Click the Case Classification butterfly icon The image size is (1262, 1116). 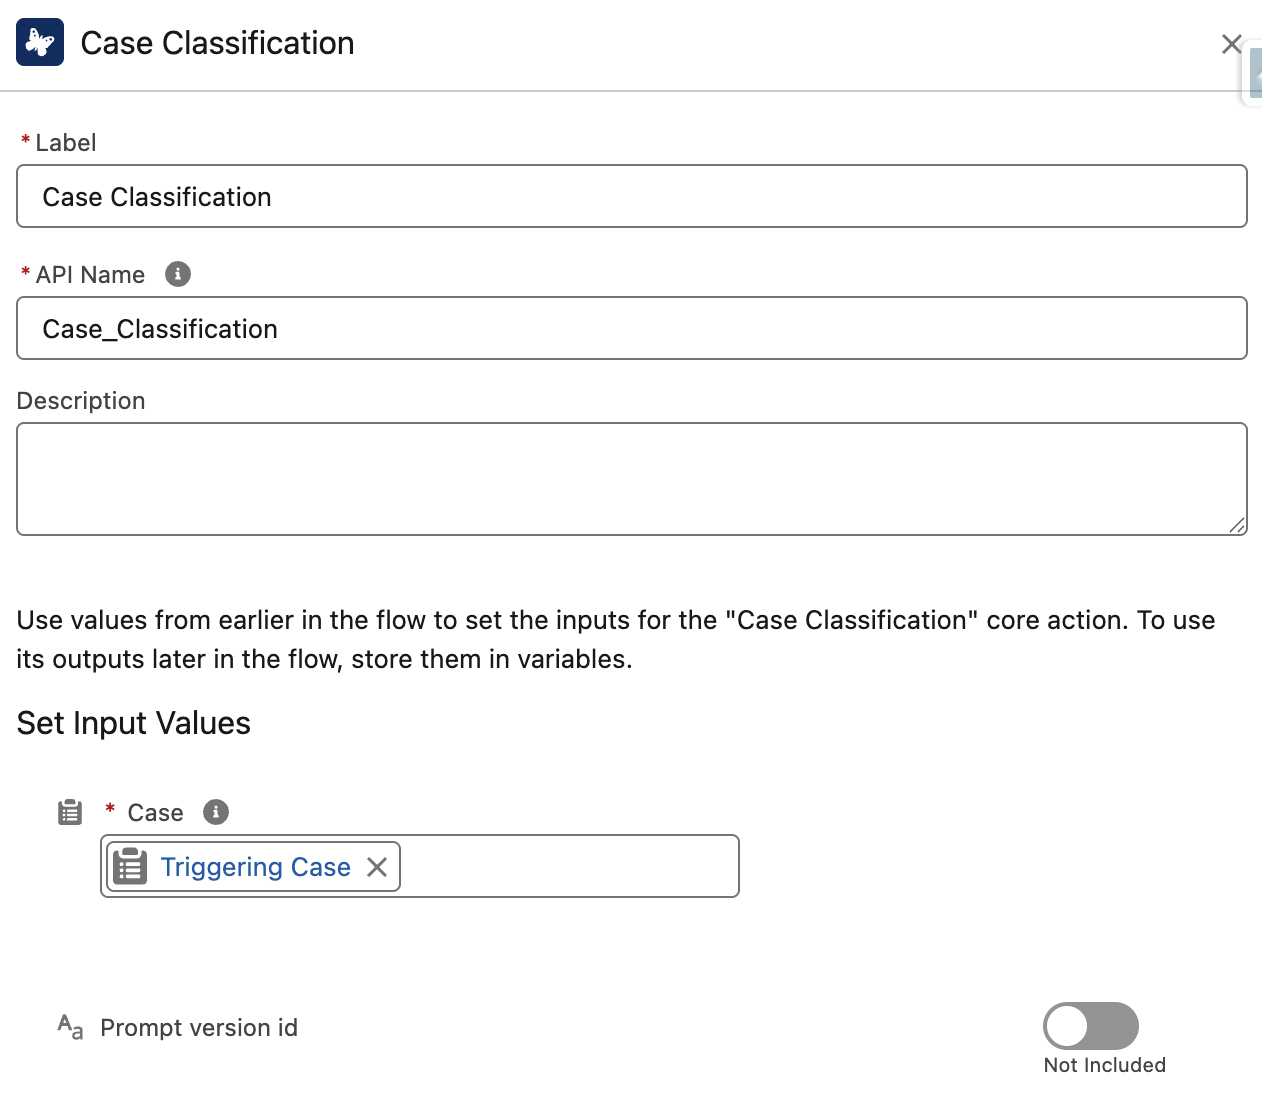pyautogui.click(x=39, y=41)
